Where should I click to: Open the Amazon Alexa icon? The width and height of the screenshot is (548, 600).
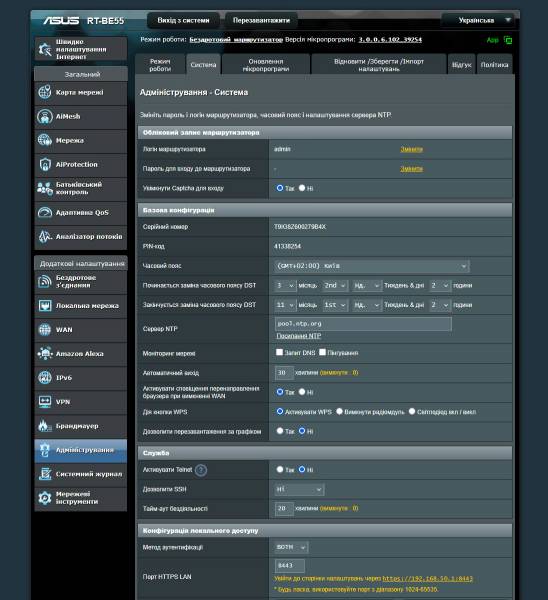(x=45, y=354)
